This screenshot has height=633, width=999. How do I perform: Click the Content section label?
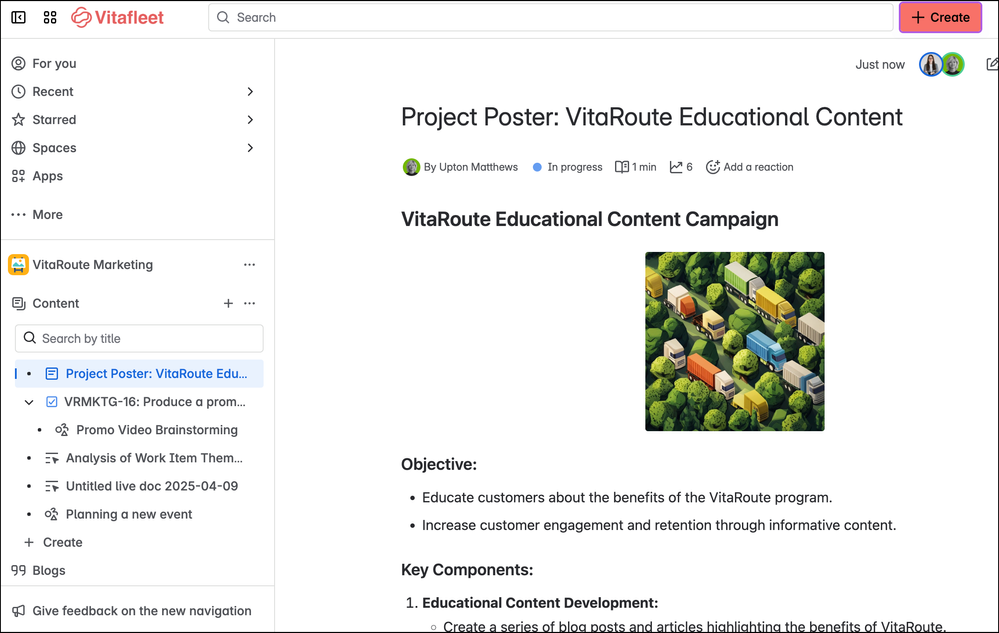coord(55,304)
